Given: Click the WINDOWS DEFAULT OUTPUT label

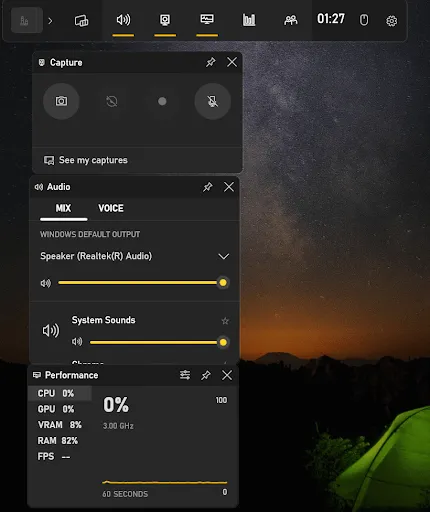Looking at the screenshot, I should click(x=90, y=234).
